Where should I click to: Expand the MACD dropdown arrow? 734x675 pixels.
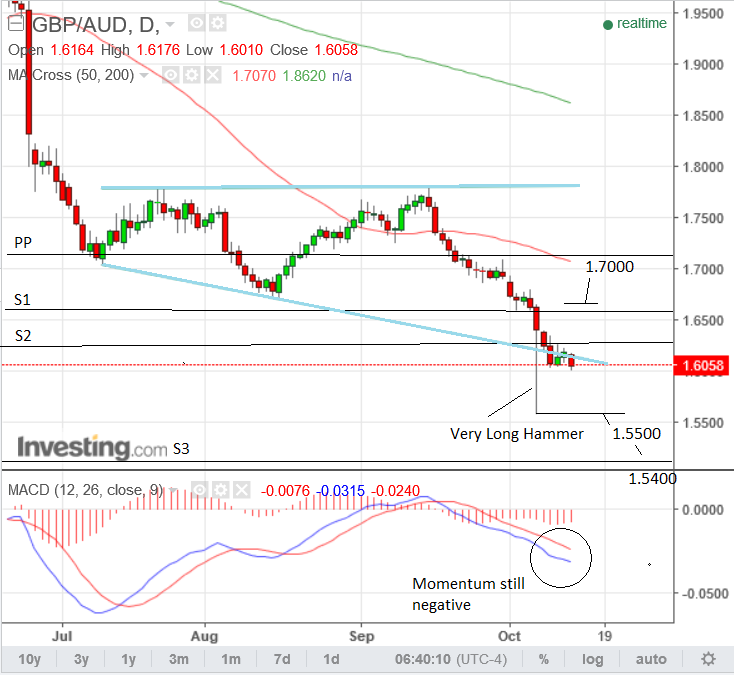coord(173,491)
